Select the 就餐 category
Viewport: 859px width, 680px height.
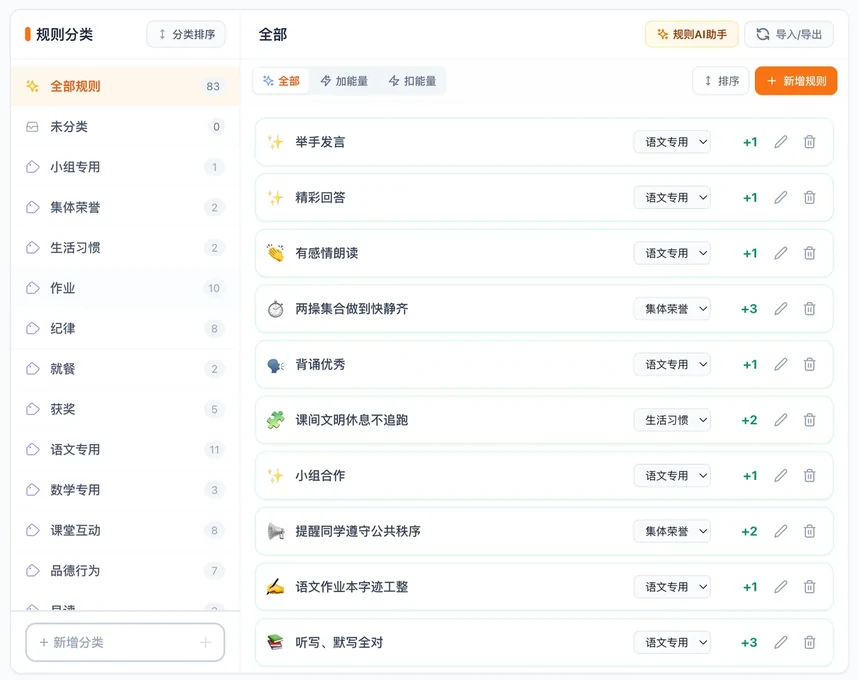[125, 369]
